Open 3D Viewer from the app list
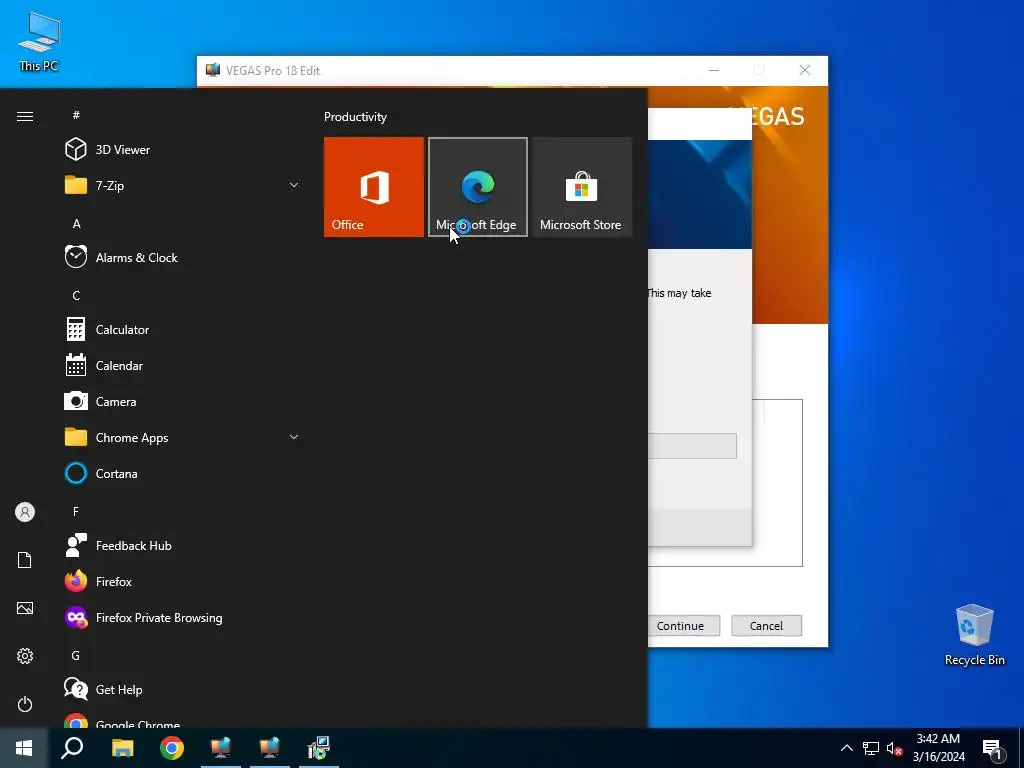This screenshot has height=768, width=1024. pos(182,150)
